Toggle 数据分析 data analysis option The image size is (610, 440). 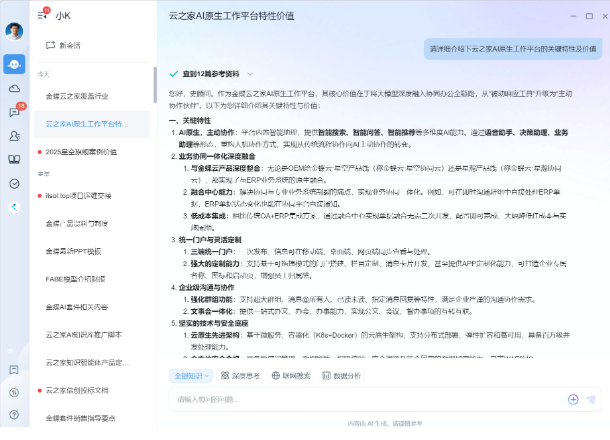click(x=342, y=376)
